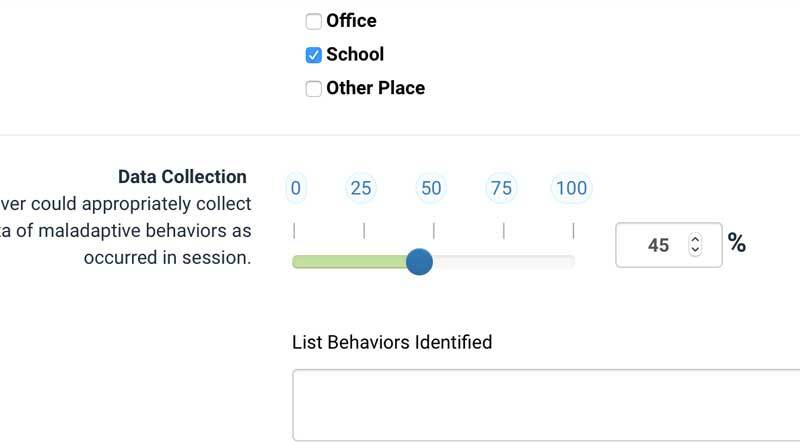Click the unfilled gray slider track
Viewport: 800px width, 443px height.
504,262
